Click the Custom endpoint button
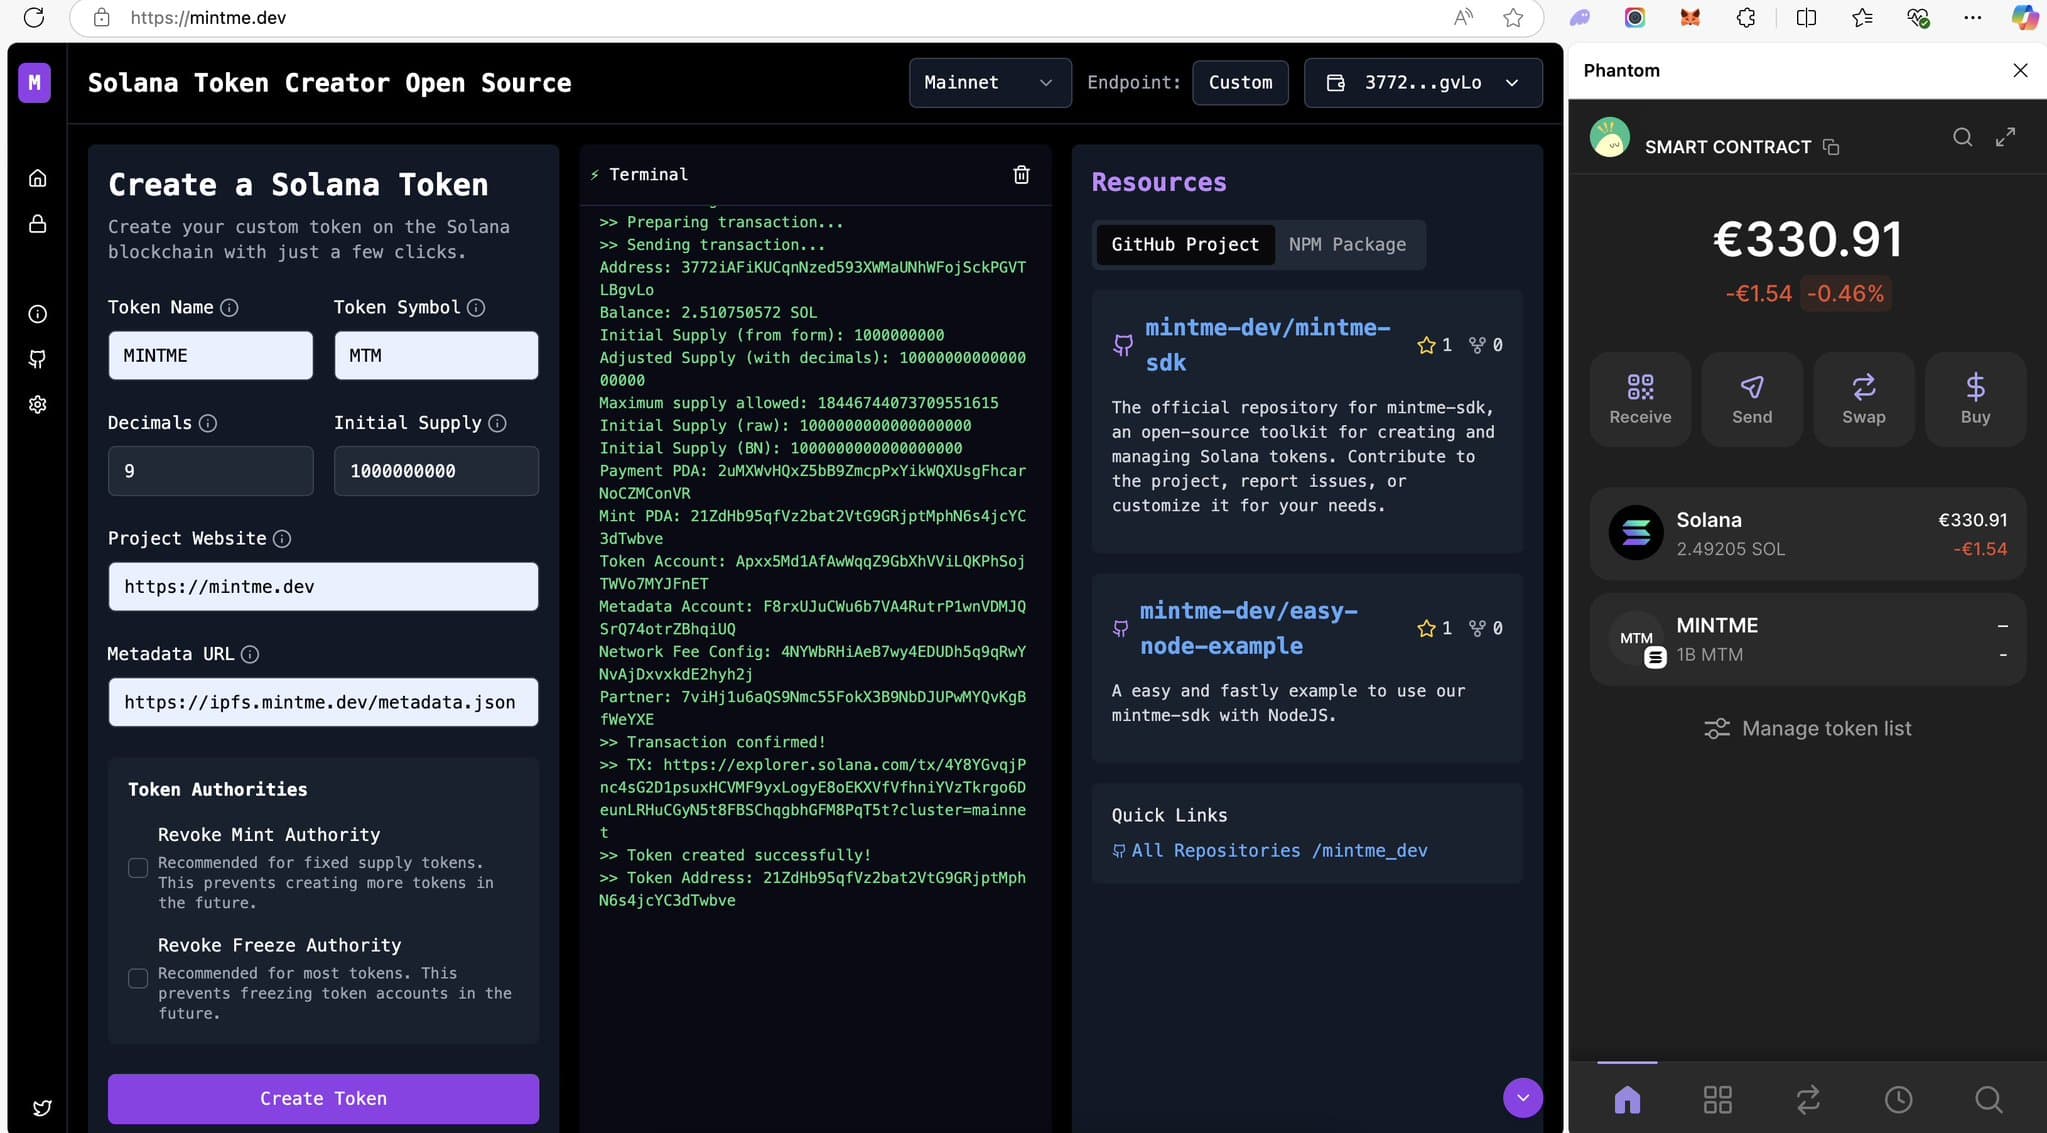 click(1239, 82)
